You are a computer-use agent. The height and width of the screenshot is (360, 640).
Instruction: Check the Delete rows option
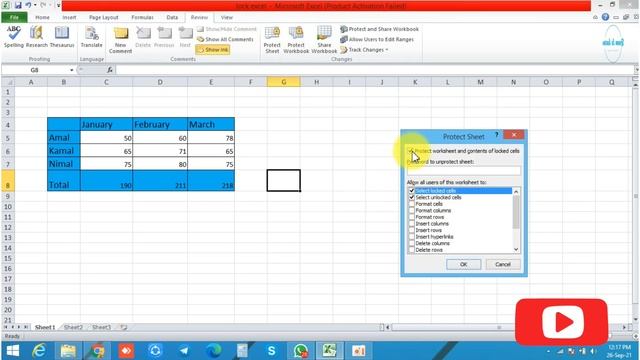(x=411, y=250)
